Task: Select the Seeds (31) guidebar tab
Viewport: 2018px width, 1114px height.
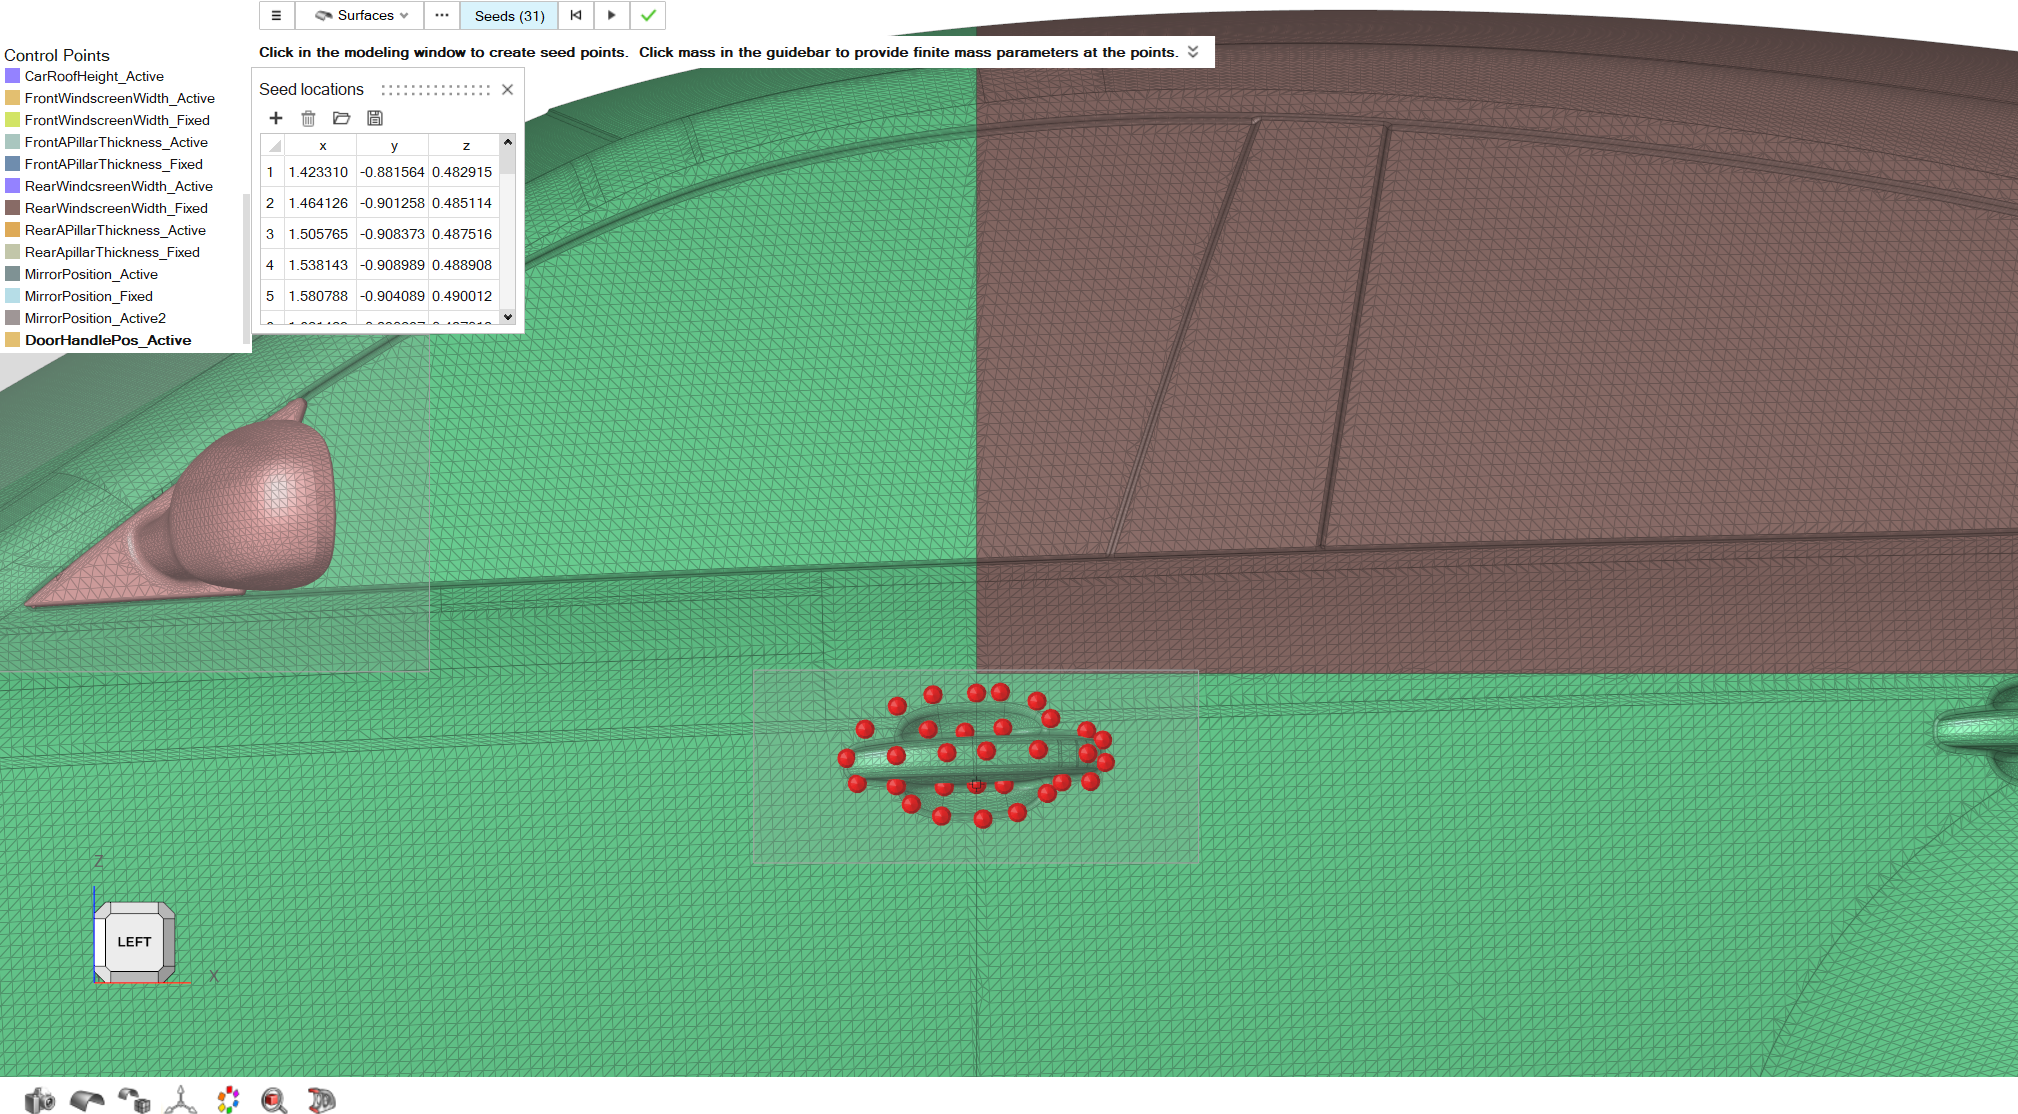Action: coord(509,15)
